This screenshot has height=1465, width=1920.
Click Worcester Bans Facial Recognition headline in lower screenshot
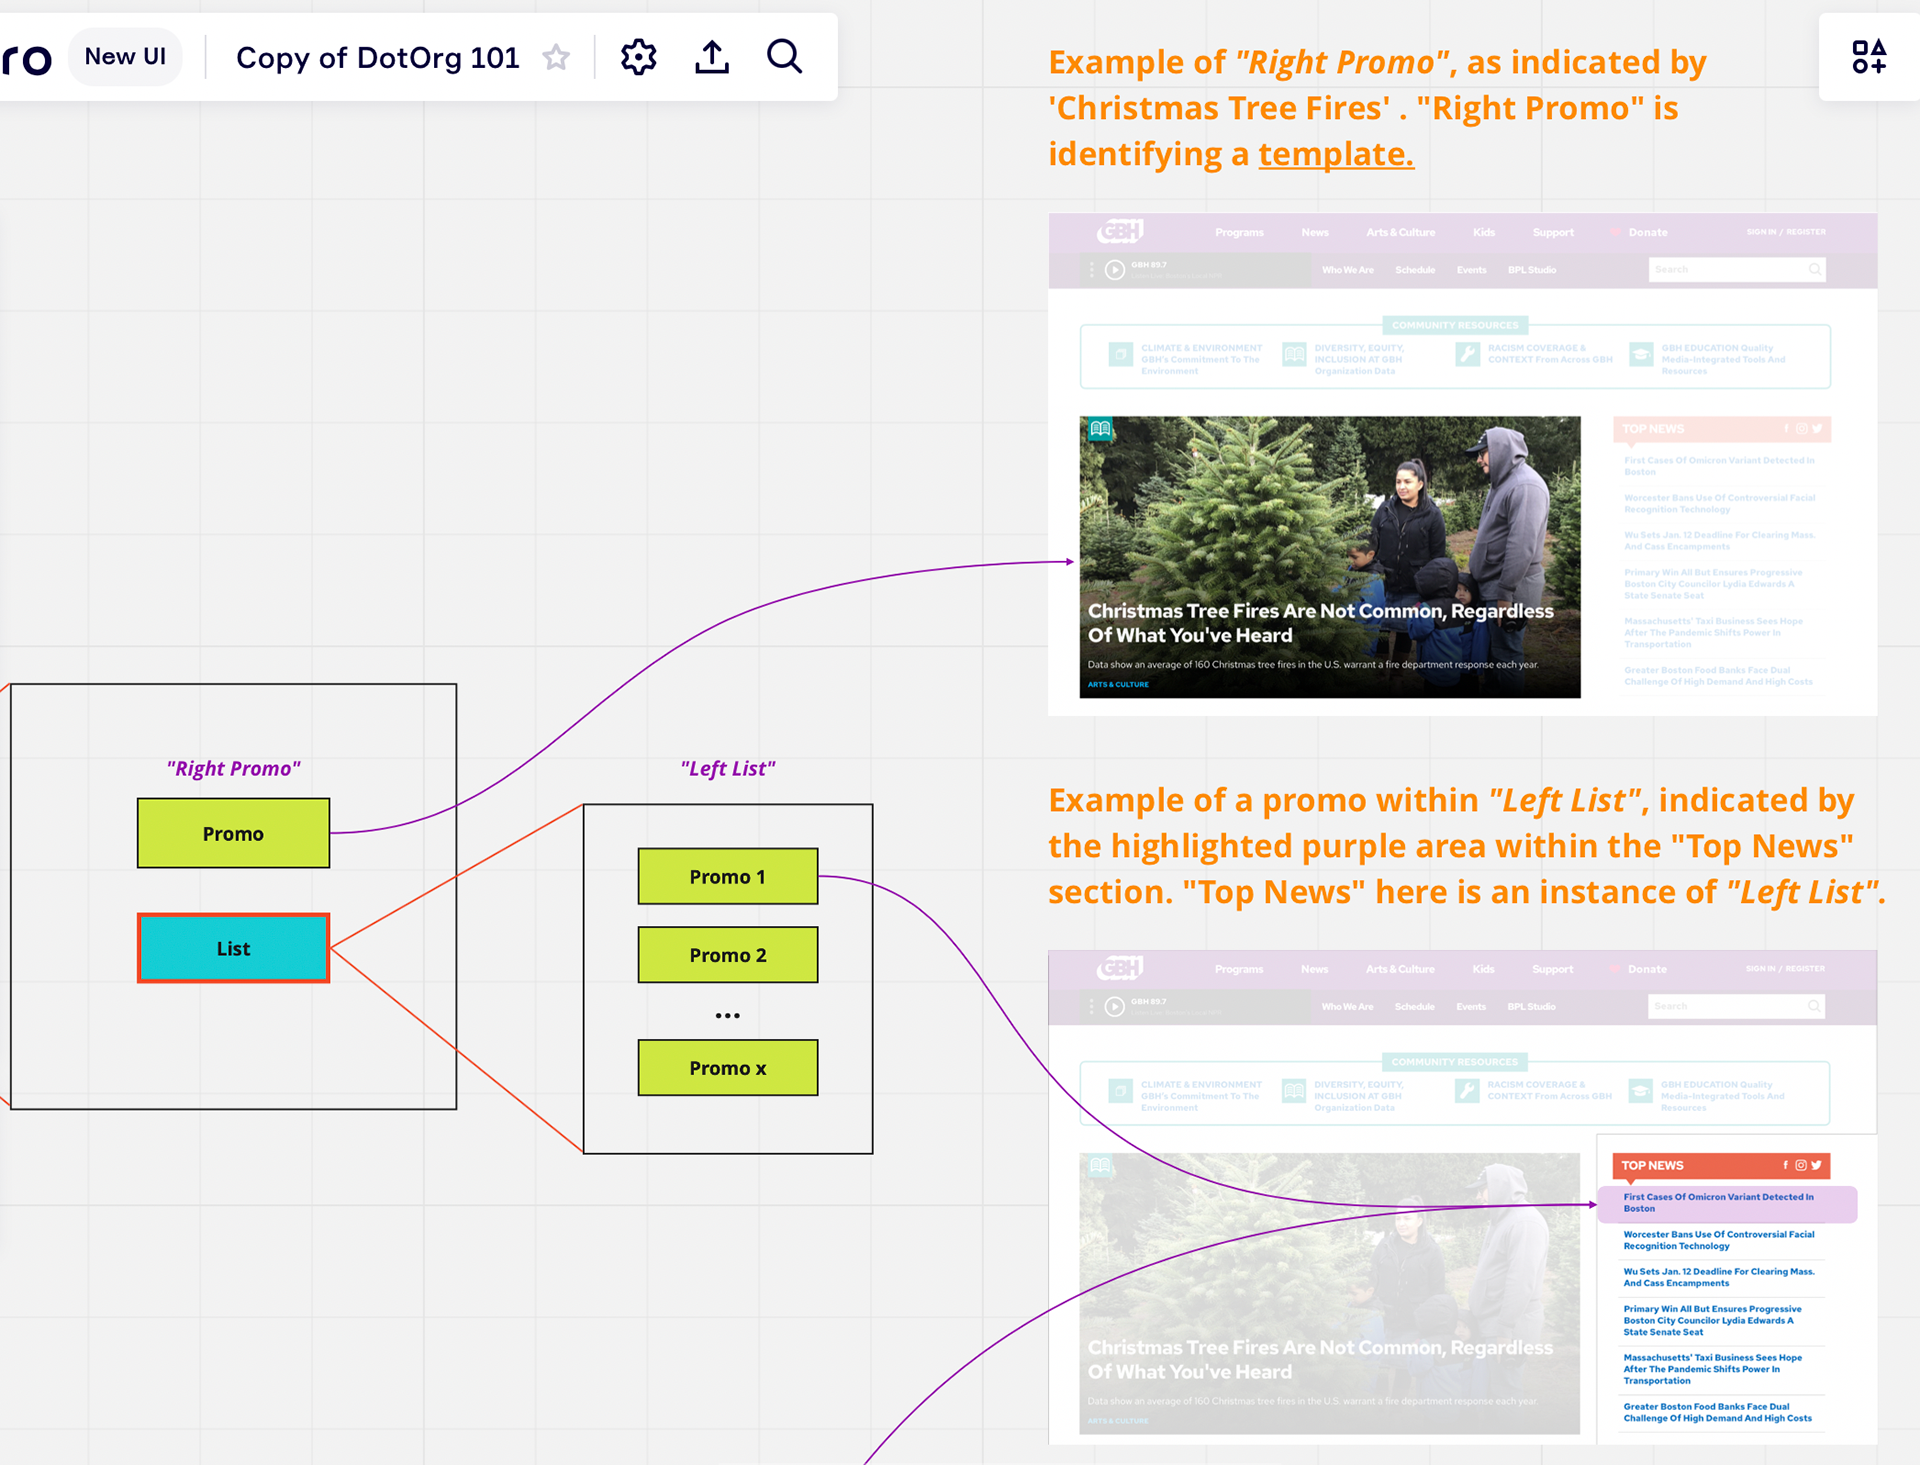(1719, 1240)
